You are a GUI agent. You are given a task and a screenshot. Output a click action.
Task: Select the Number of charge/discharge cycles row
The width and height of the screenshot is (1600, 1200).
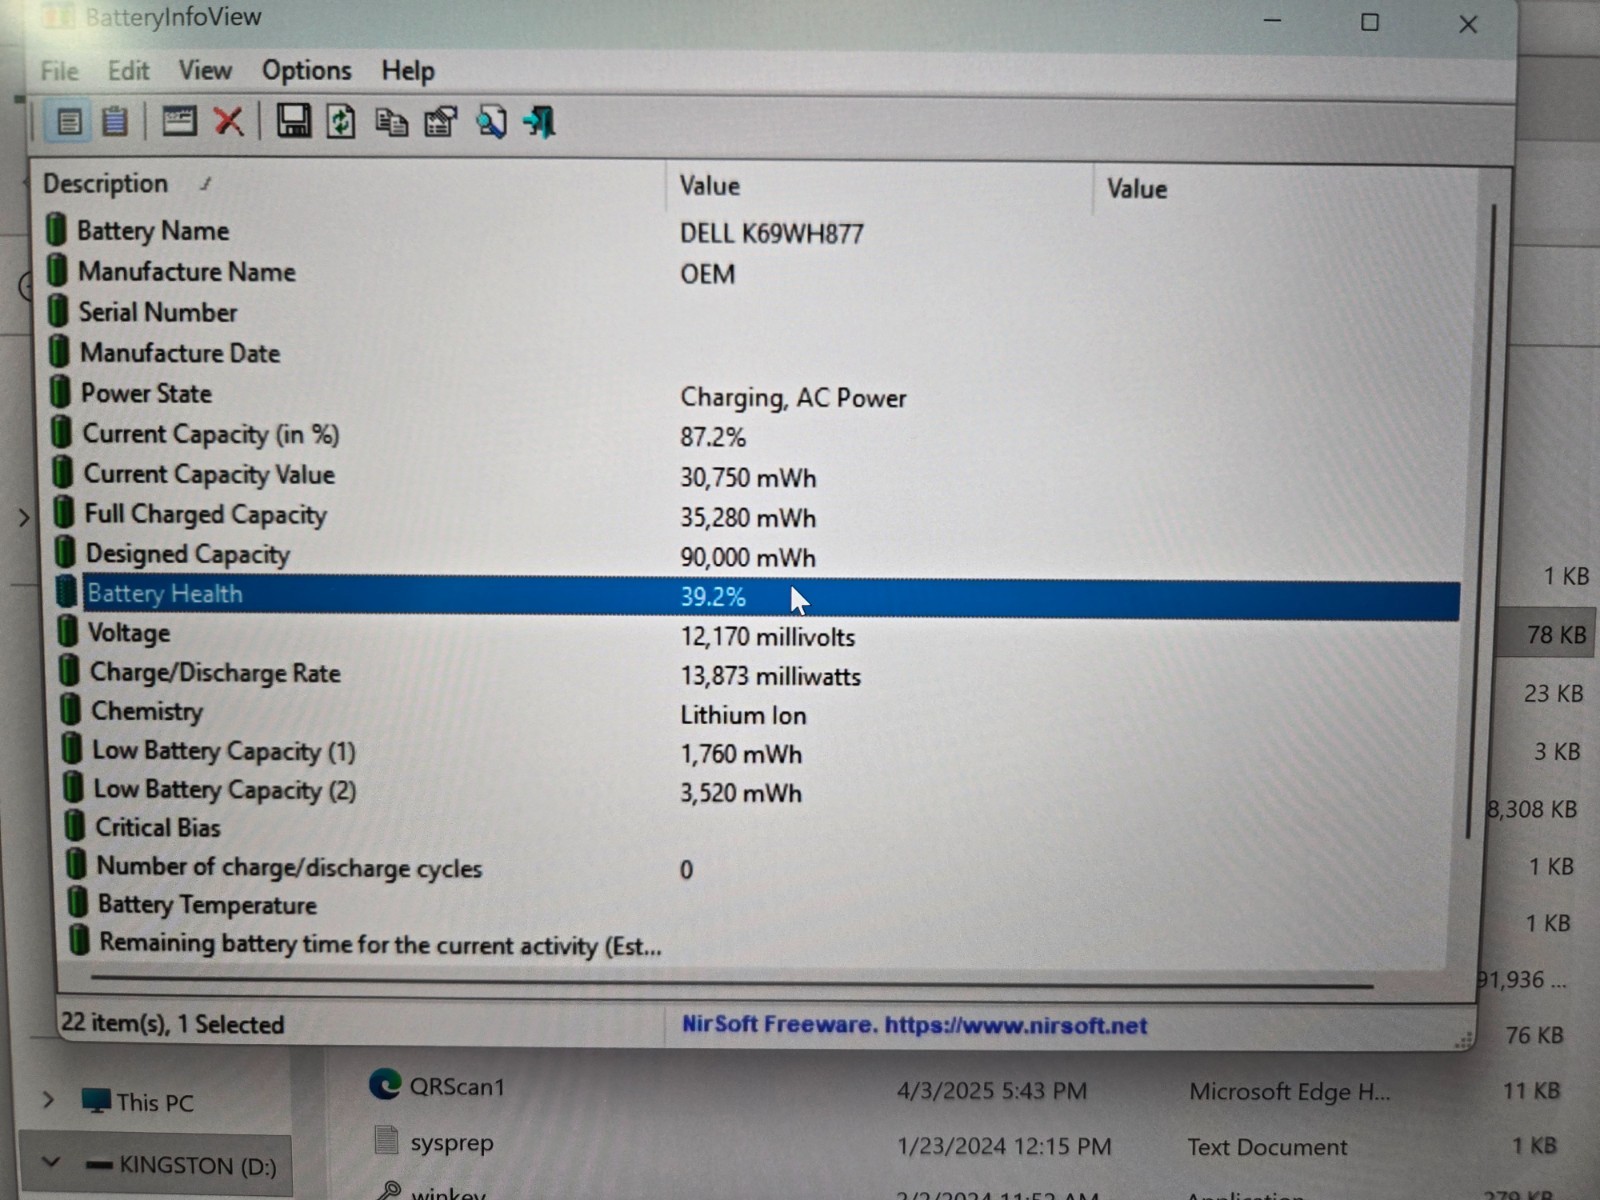click(x=760, y=868)
